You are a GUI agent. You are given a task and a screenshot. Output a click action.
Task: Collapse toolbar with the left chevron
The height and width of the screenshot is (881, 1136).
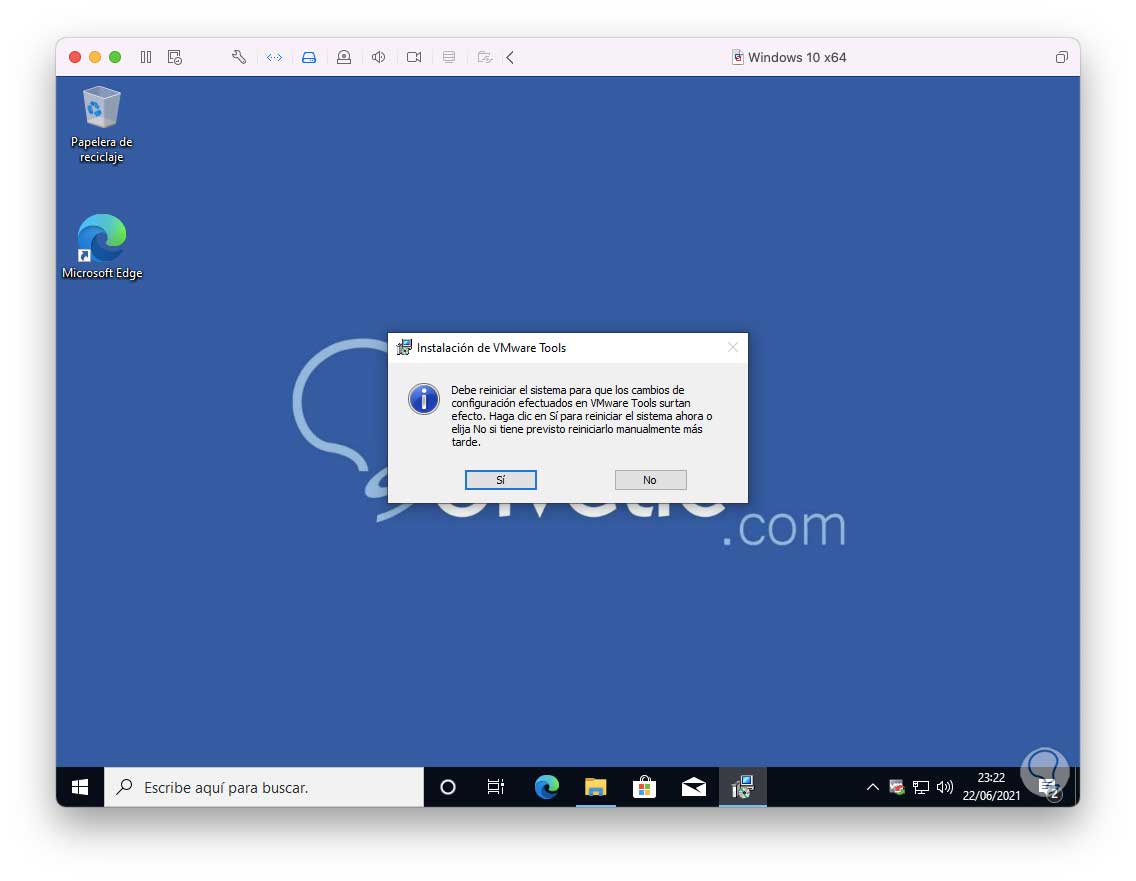(510, 57)
